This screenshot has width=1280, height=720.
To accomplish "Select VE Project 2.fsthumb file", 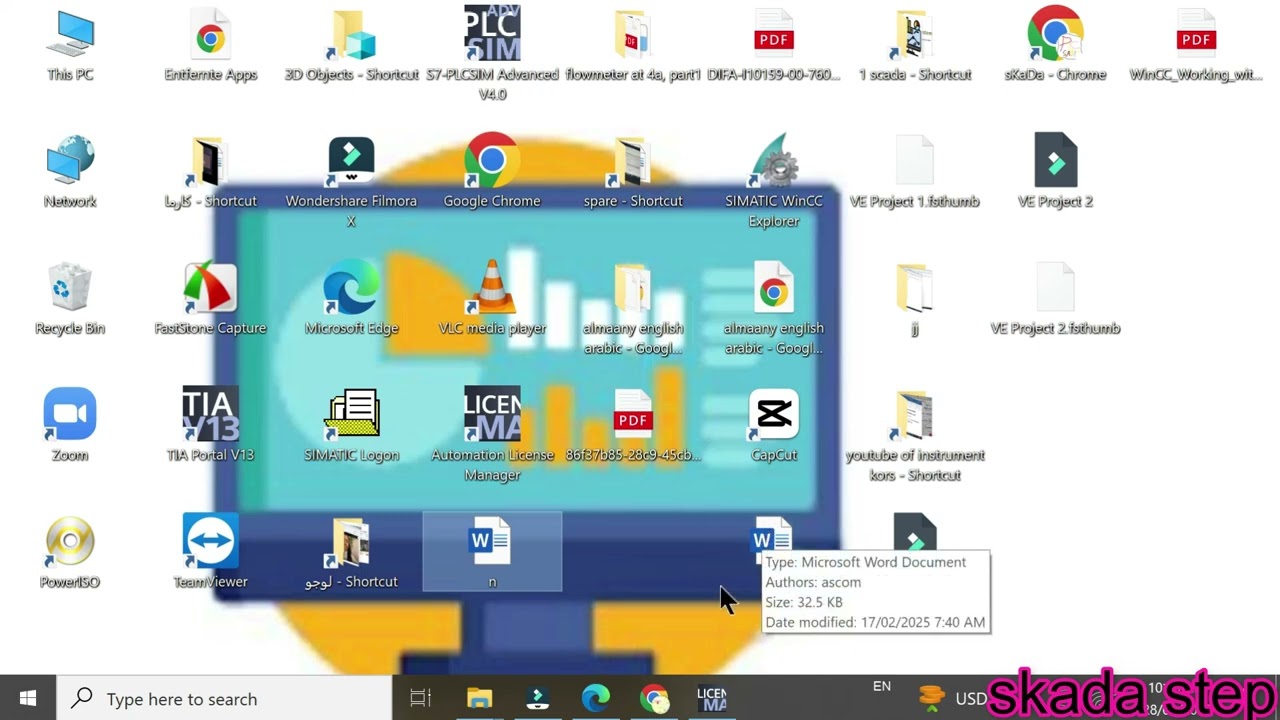I will (1055, 299).
